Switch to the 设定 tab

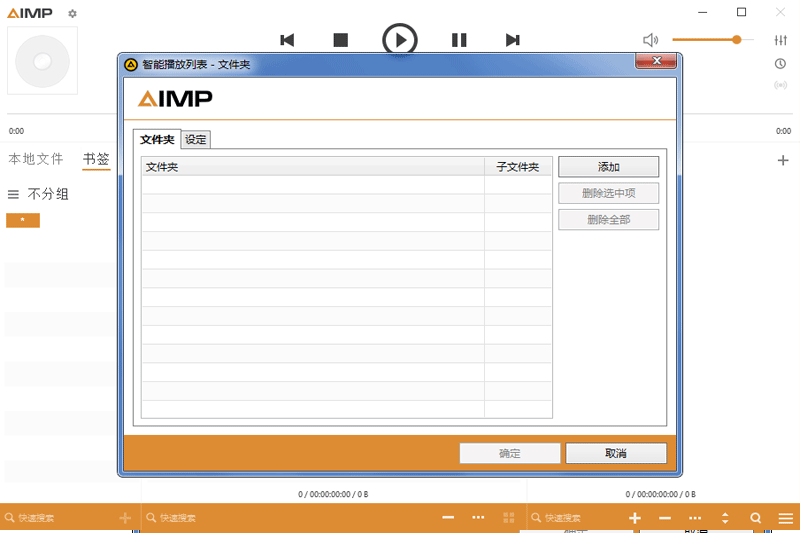point(196,140)
